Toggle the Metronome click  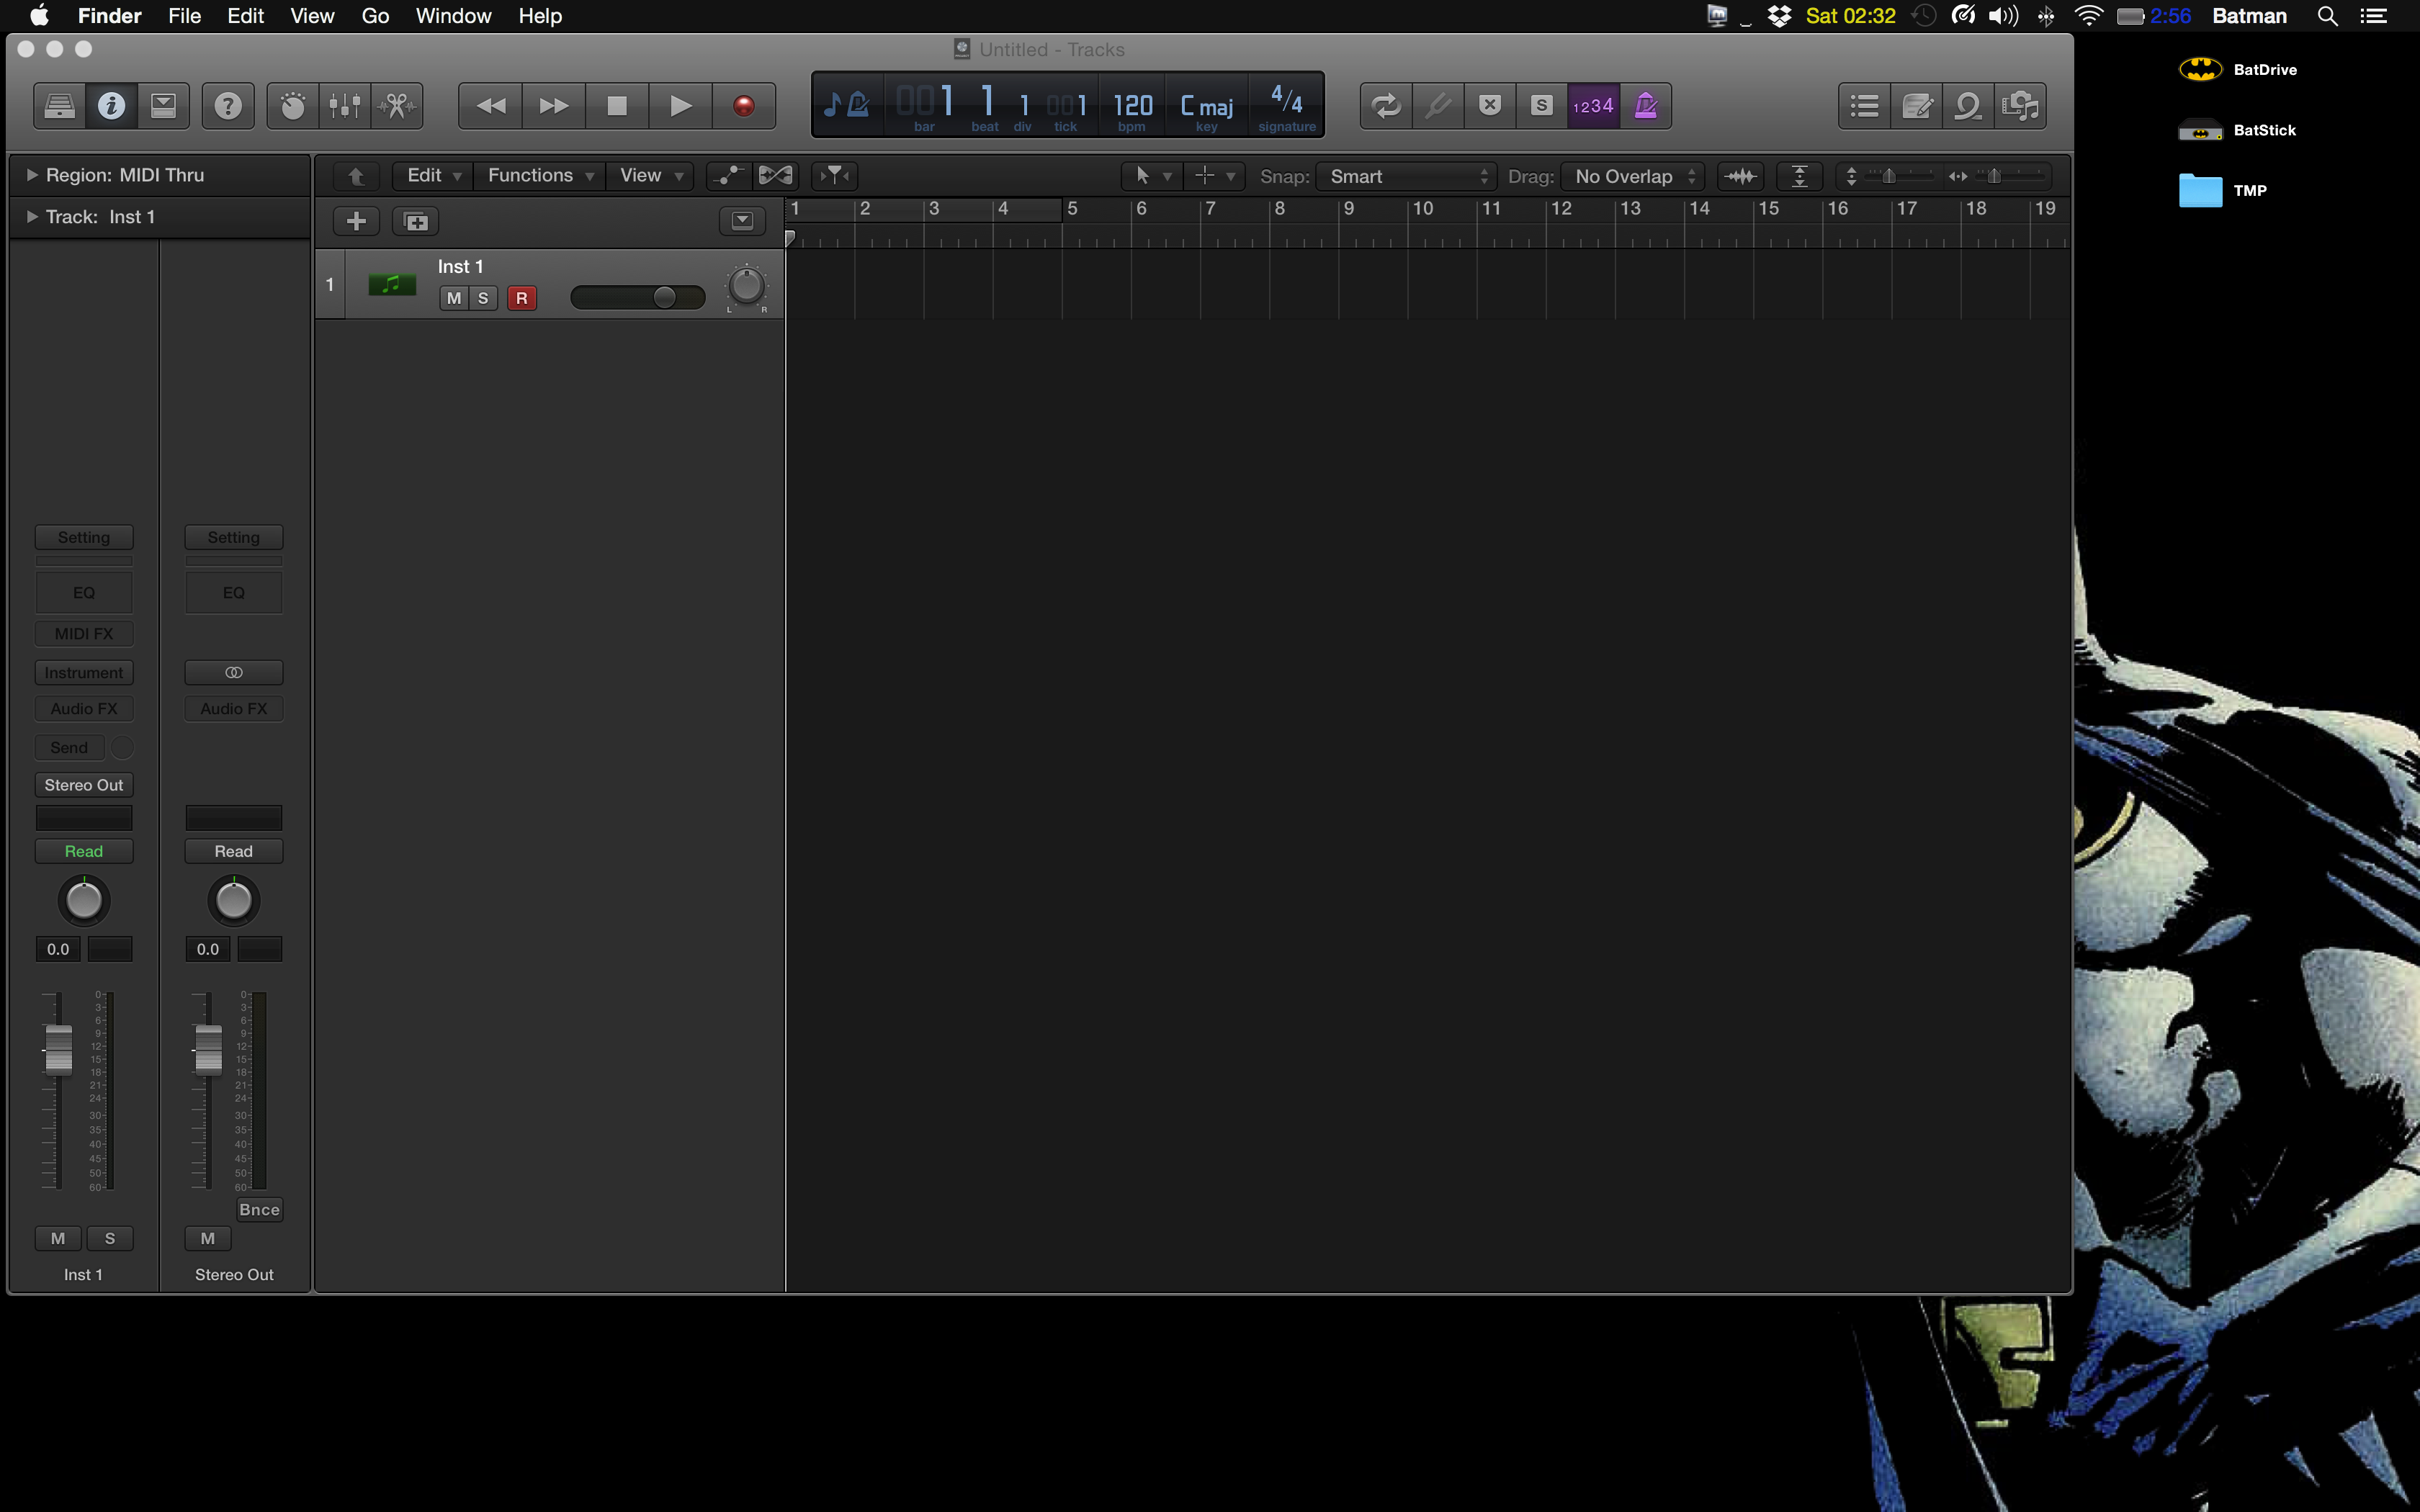(1646, 106)
